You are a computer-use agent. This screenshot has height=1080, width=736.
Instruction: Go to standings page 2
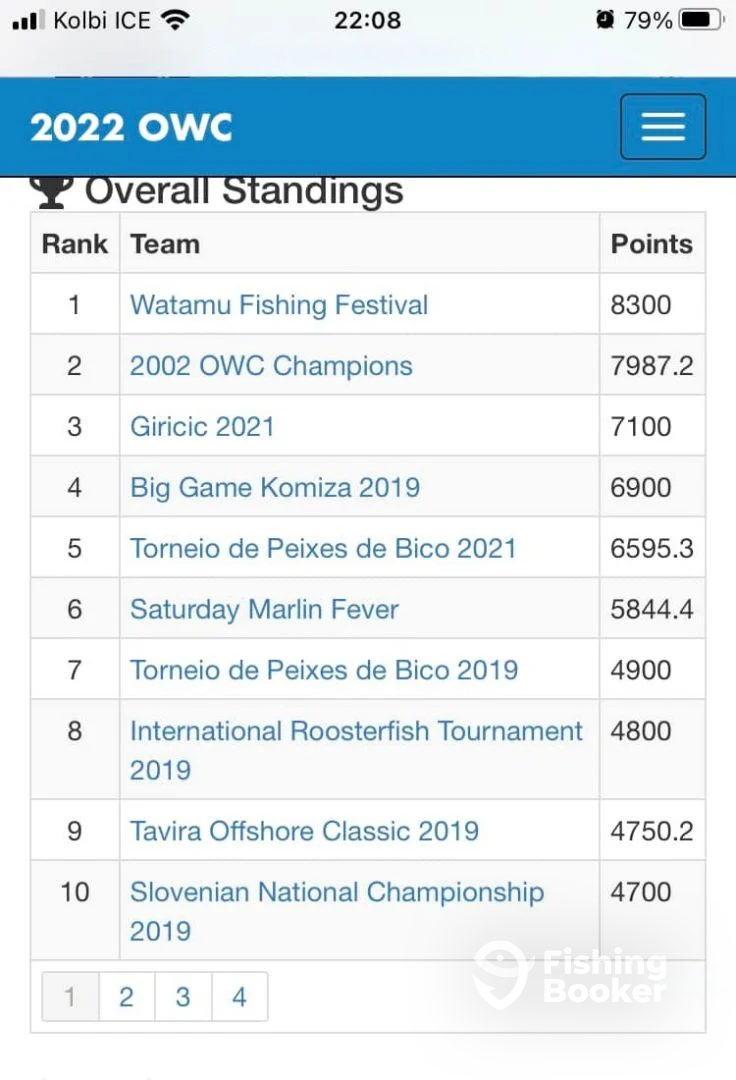click(127, 997)
